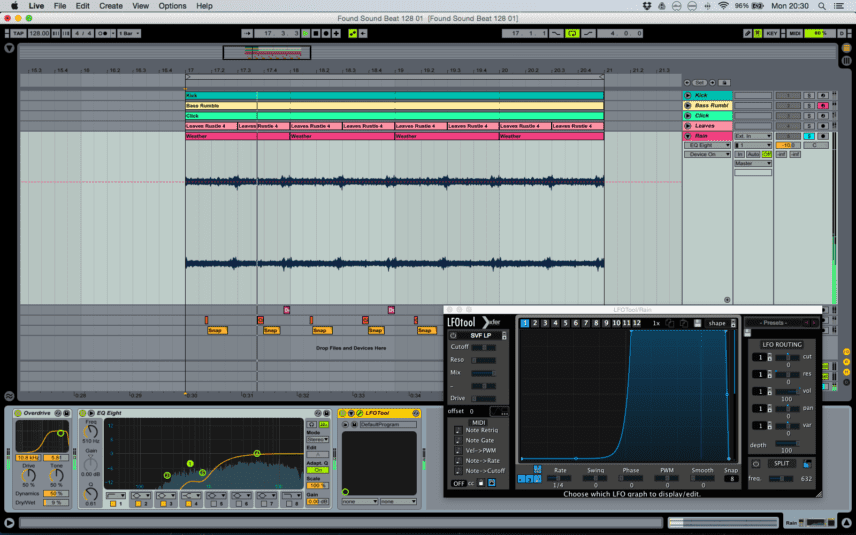
Task: Open LFOtool Presets selector
Action: pos(774,323)
